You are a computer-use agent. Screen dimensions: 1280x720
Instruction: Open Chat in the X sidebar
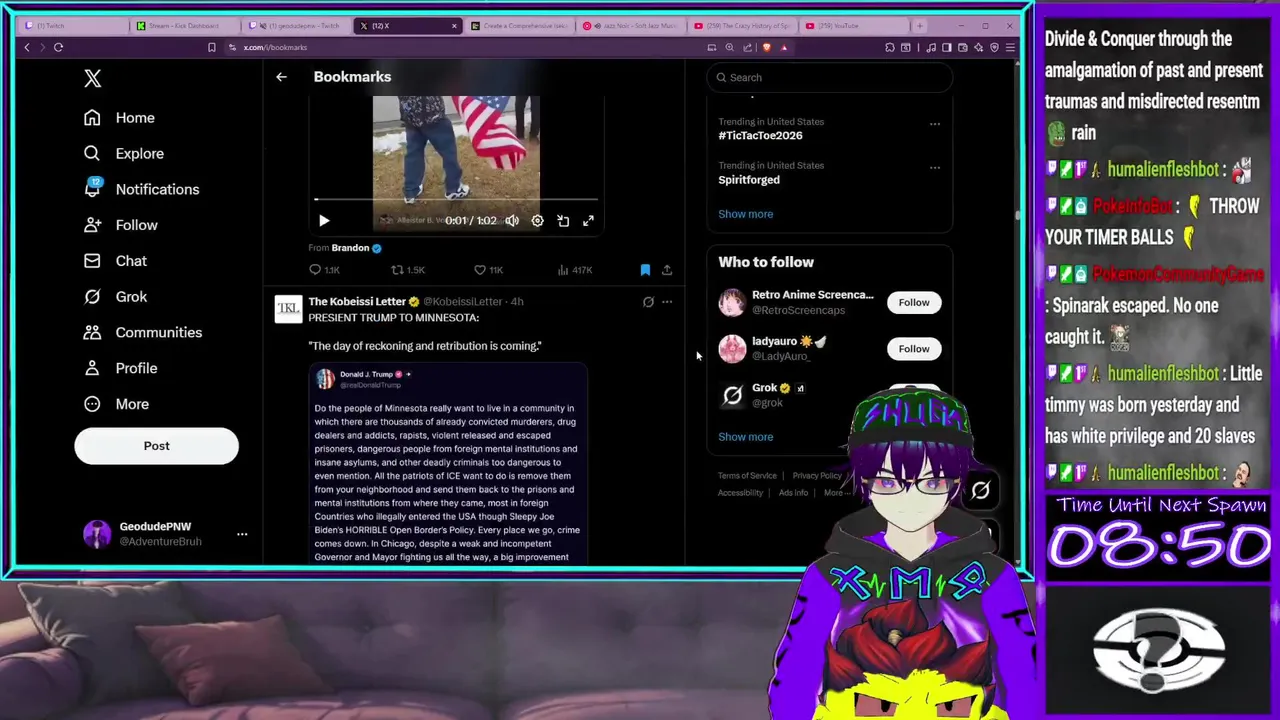coord(115,261)
